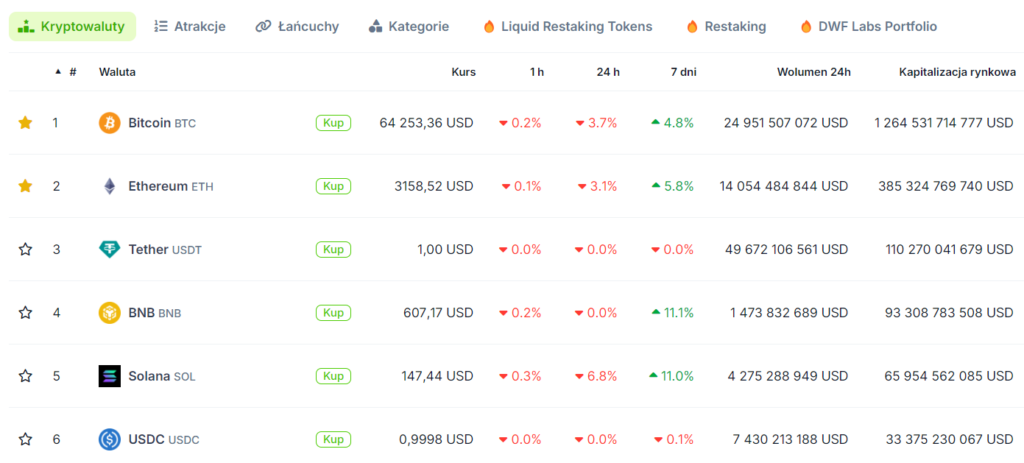Unstar Ethereum in the watchlist column

pyautogui.click(x=25, y=186)
